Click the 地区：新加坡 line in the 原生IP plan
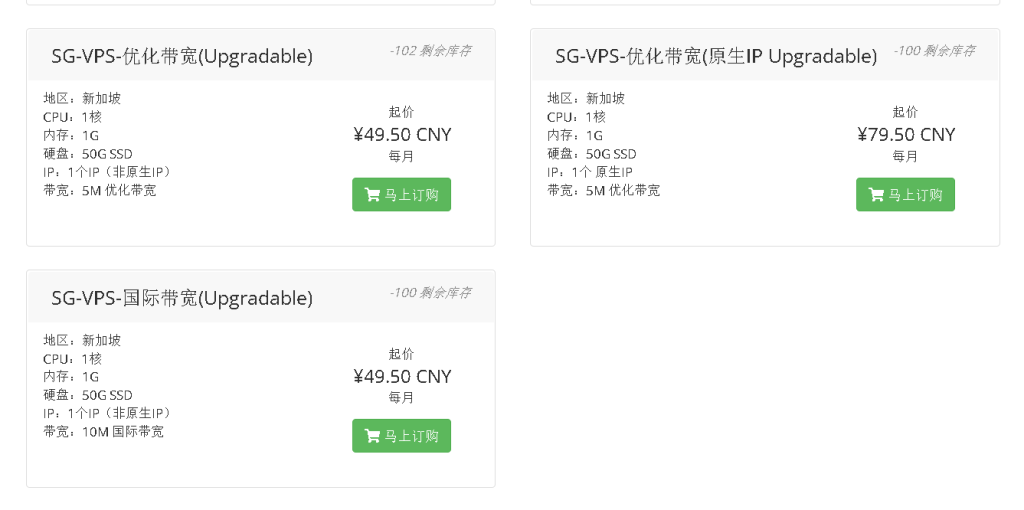 point(586,98)
